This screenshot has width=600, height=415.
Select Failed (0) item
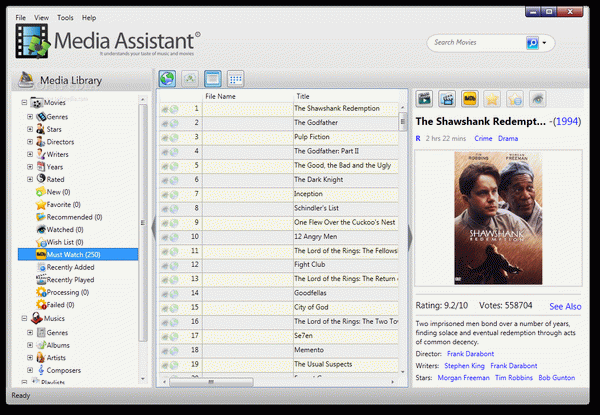click(x=55, y=305)
